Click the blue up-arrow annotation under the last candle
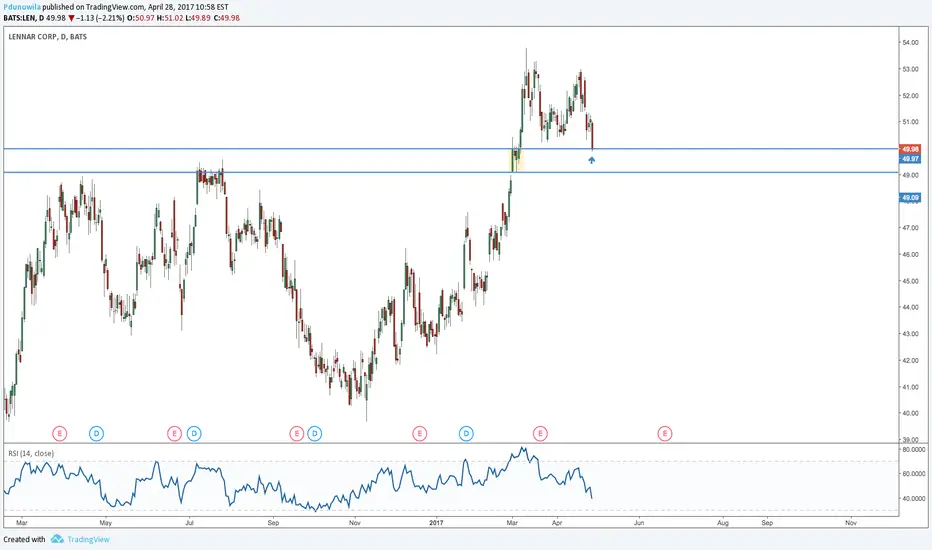Screen dimensions: 932x550 point(591,159)
